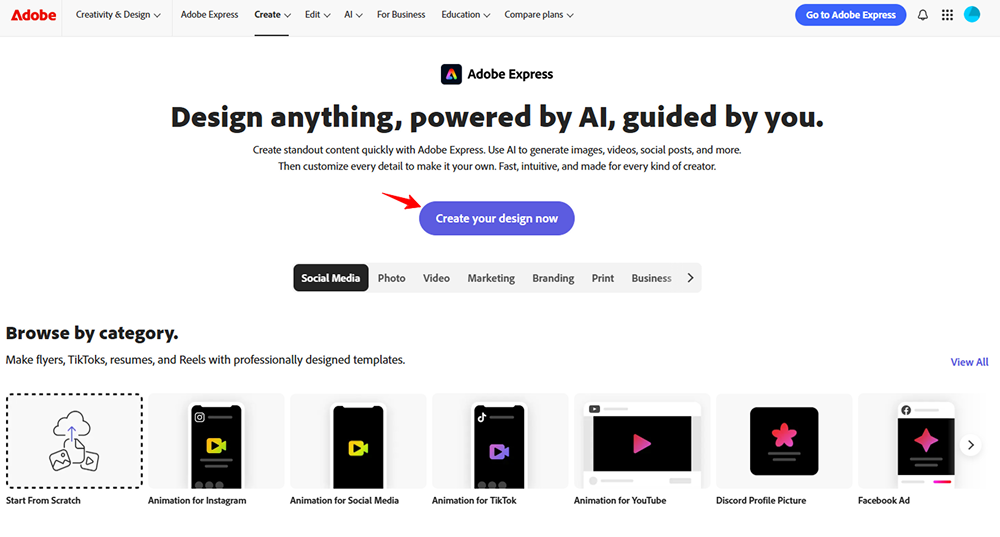Click the Adobe Express logo icon
Image resolution: width=1000 pixels, height=537 pixels.
(x=451, y=74)
